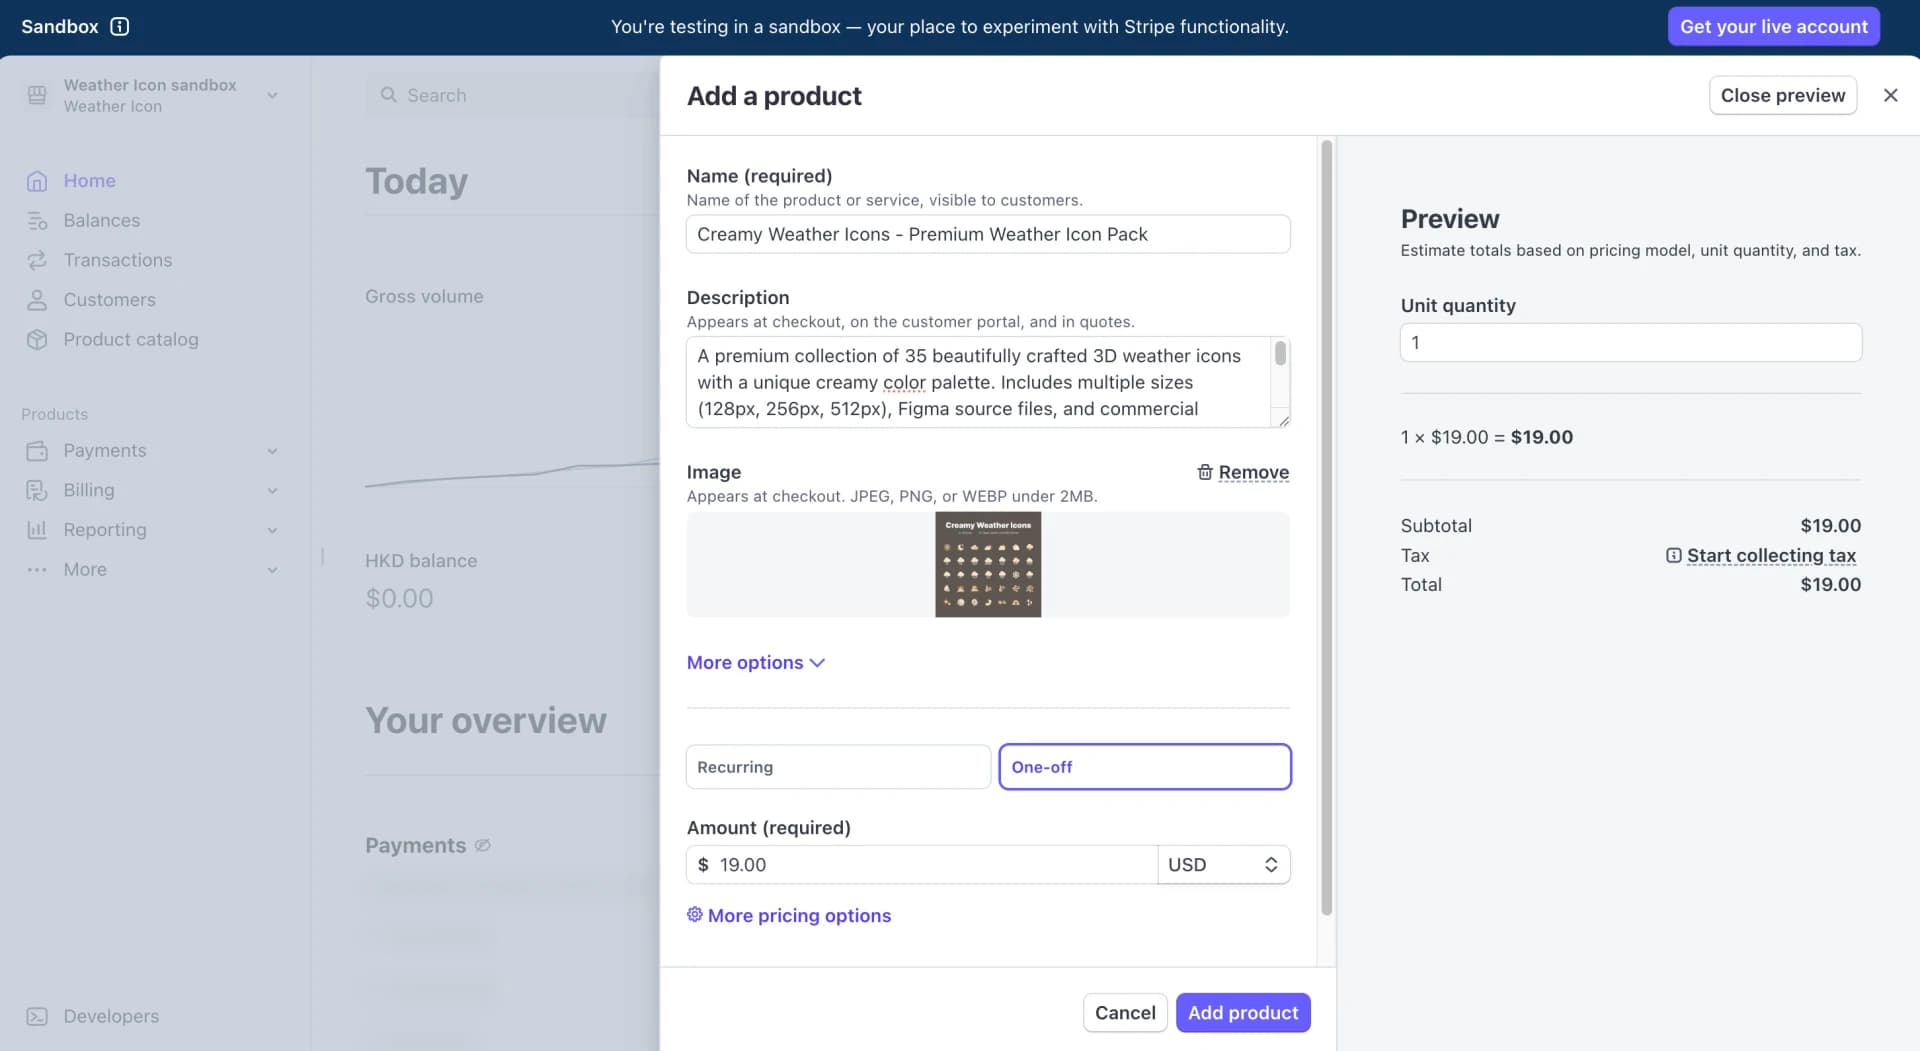Screen dimensions: 1920x1051
Task: Click the description textarea scrollbar
Action: pyautogui.click(x=1280, y=353)
